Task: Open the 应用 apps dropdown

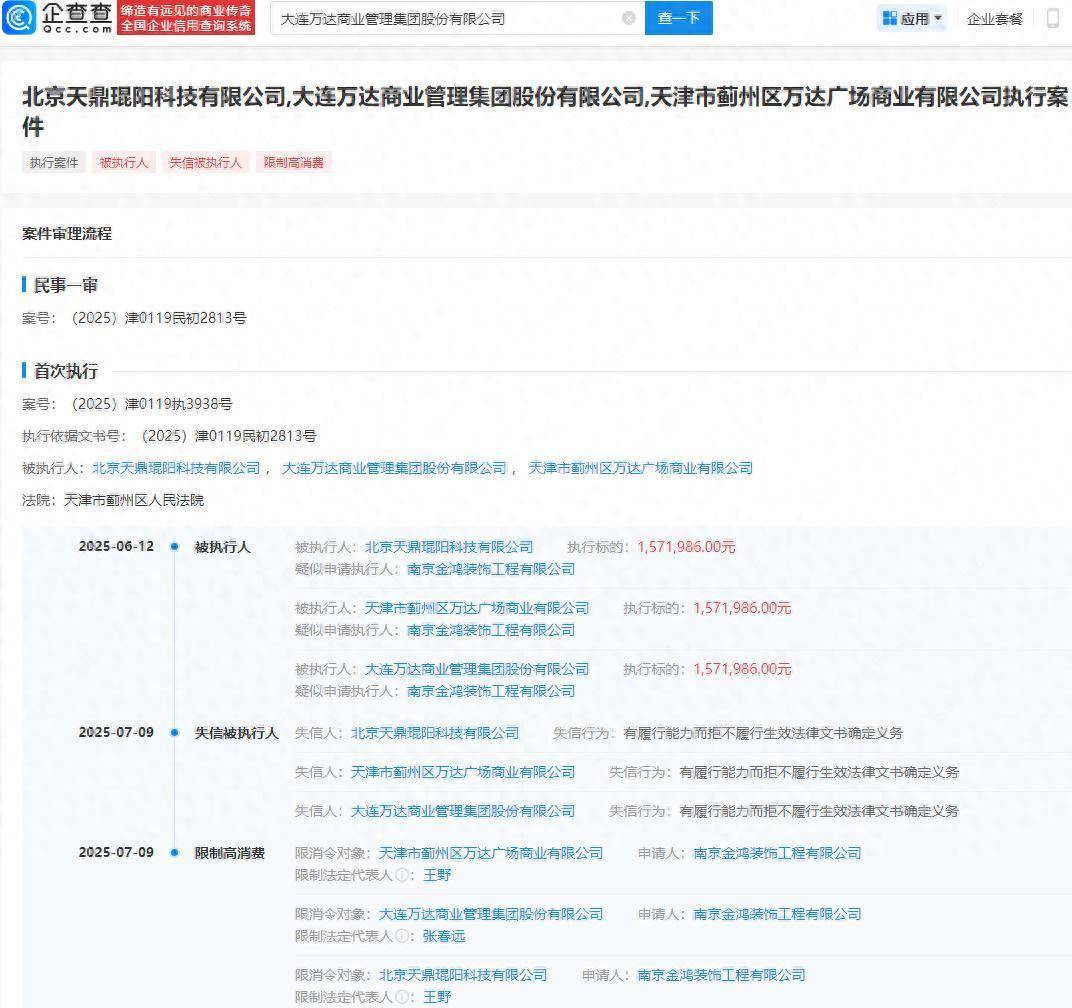Action: coord(911,18)
